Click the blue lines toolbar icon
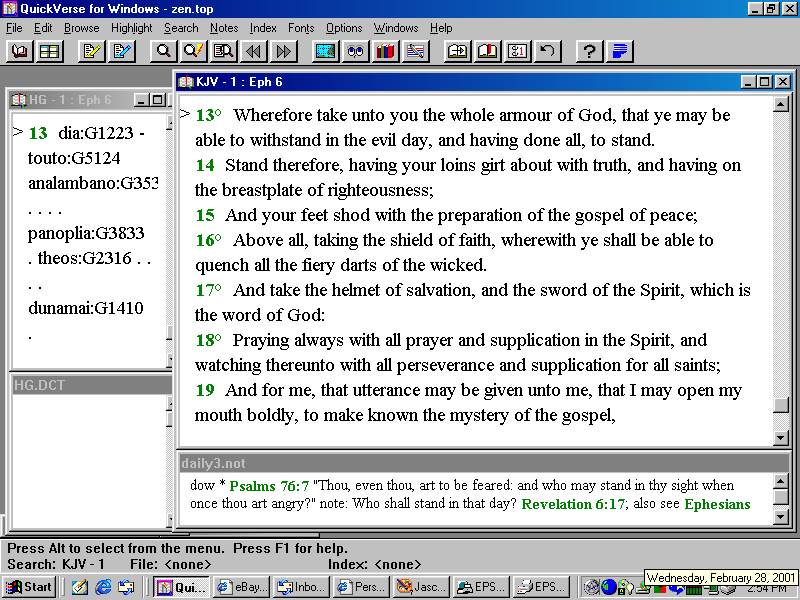Screen dimensions: 800x600 619,51
